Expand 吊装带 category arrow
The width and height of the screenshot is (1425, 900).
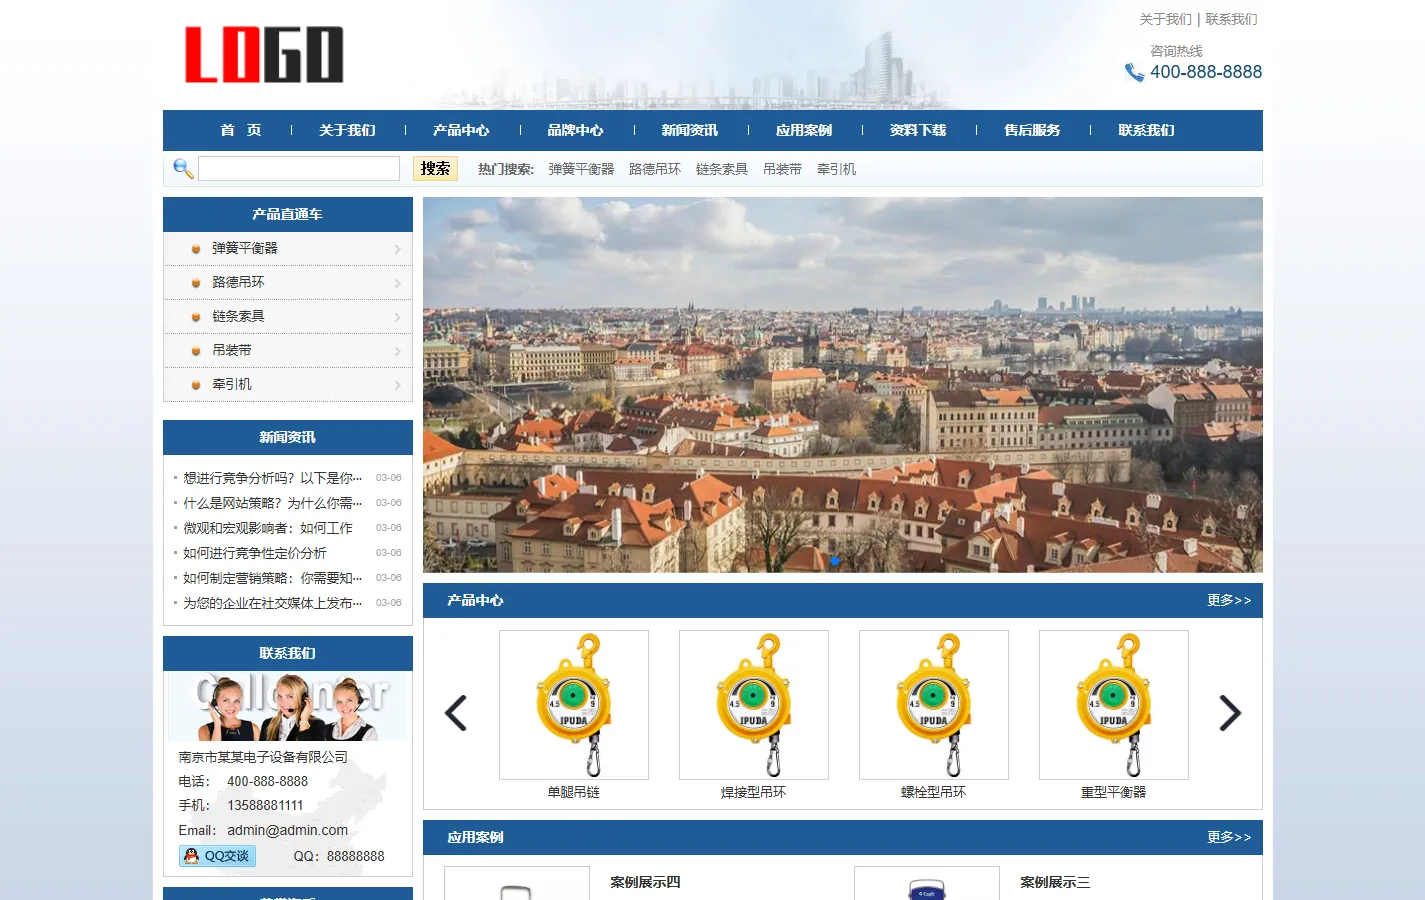[397, 351]
